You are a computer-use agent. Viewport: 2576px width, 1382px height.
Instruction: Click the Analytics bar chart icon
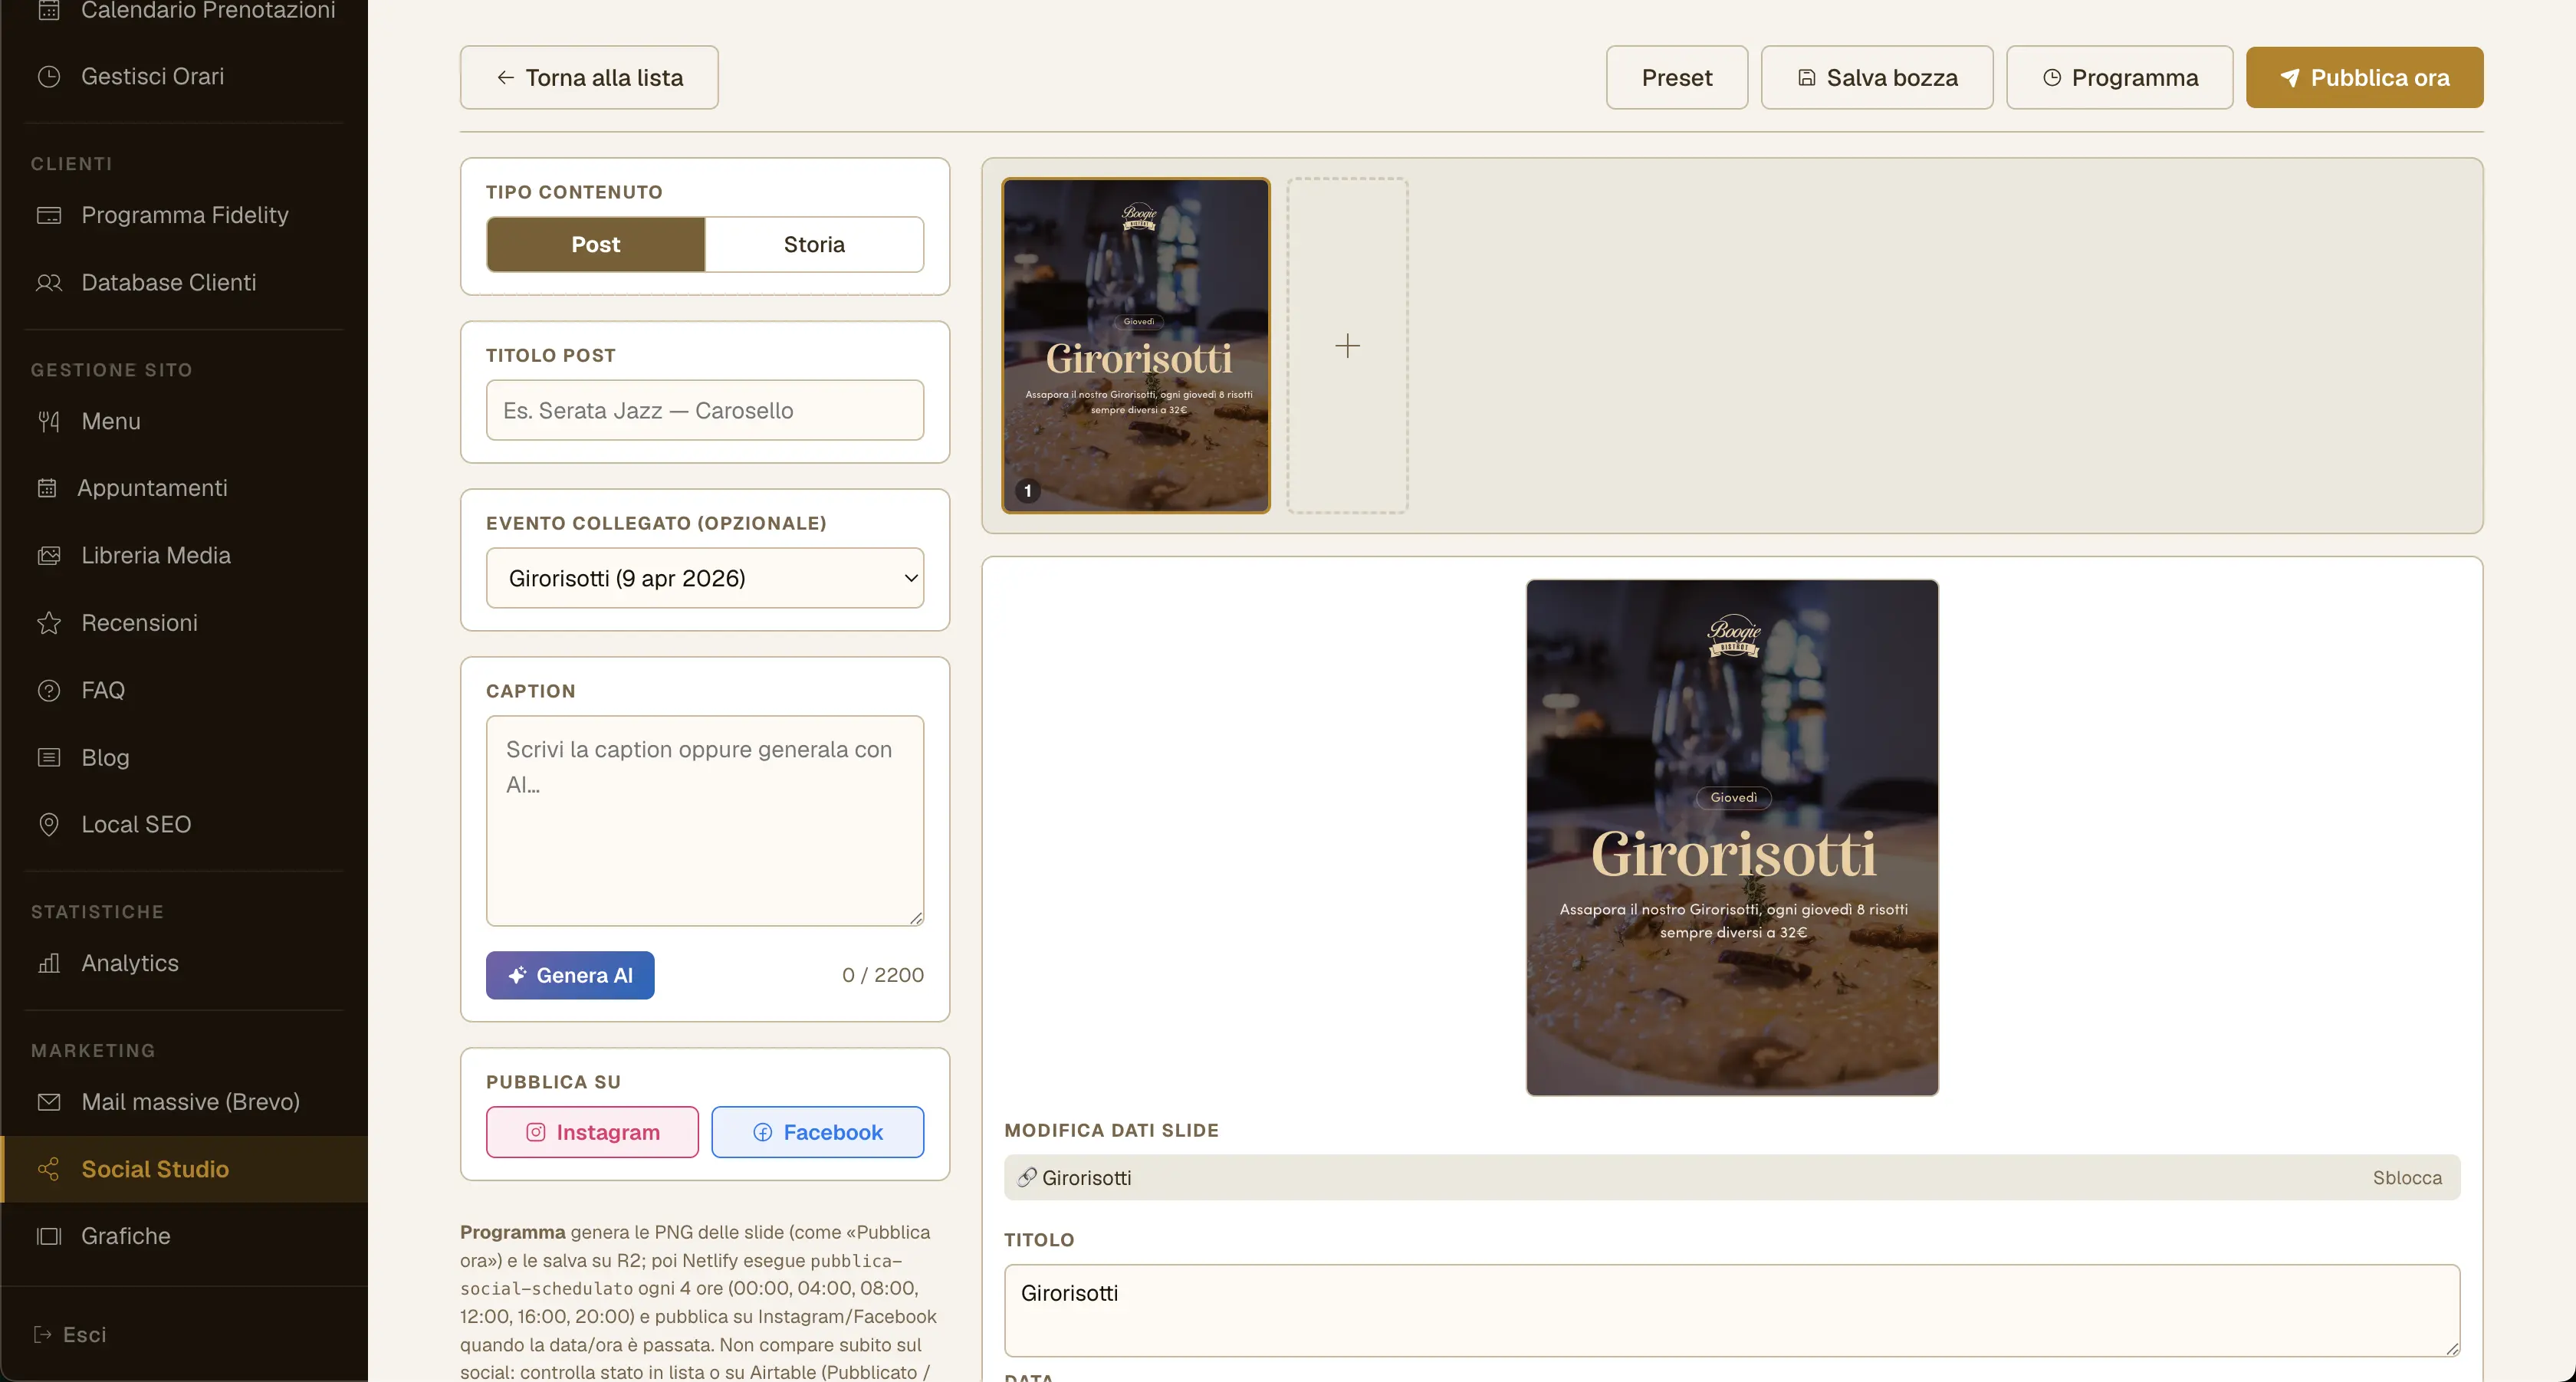[49, 963]
